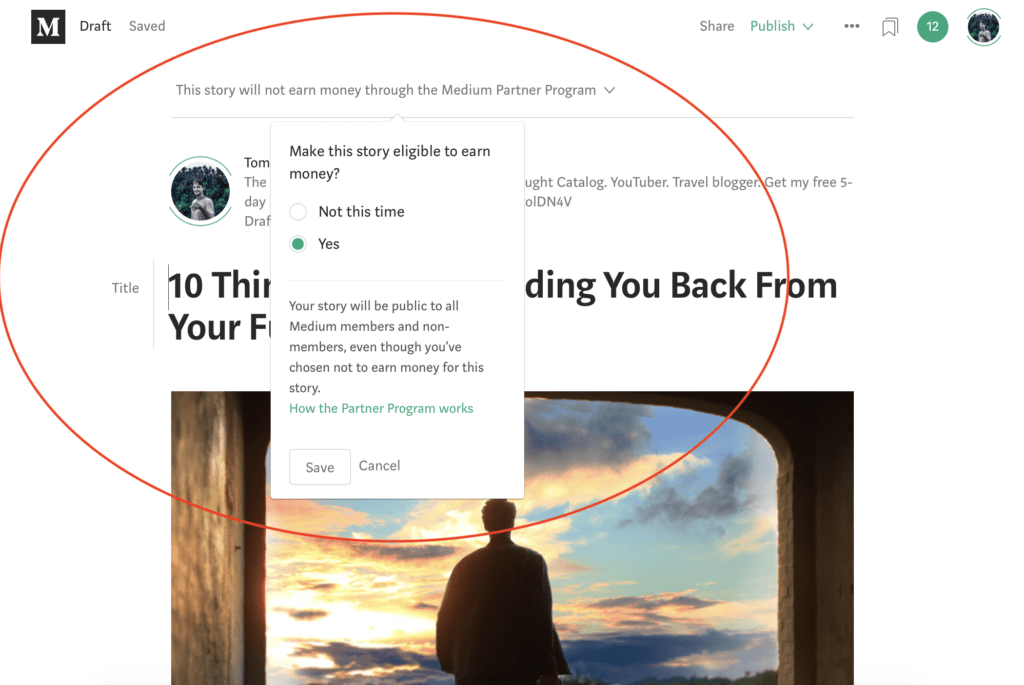This screenshot has height=685, width=1024.
Task: Expand the Publish dropdown arrow
Action: point(808,27)
